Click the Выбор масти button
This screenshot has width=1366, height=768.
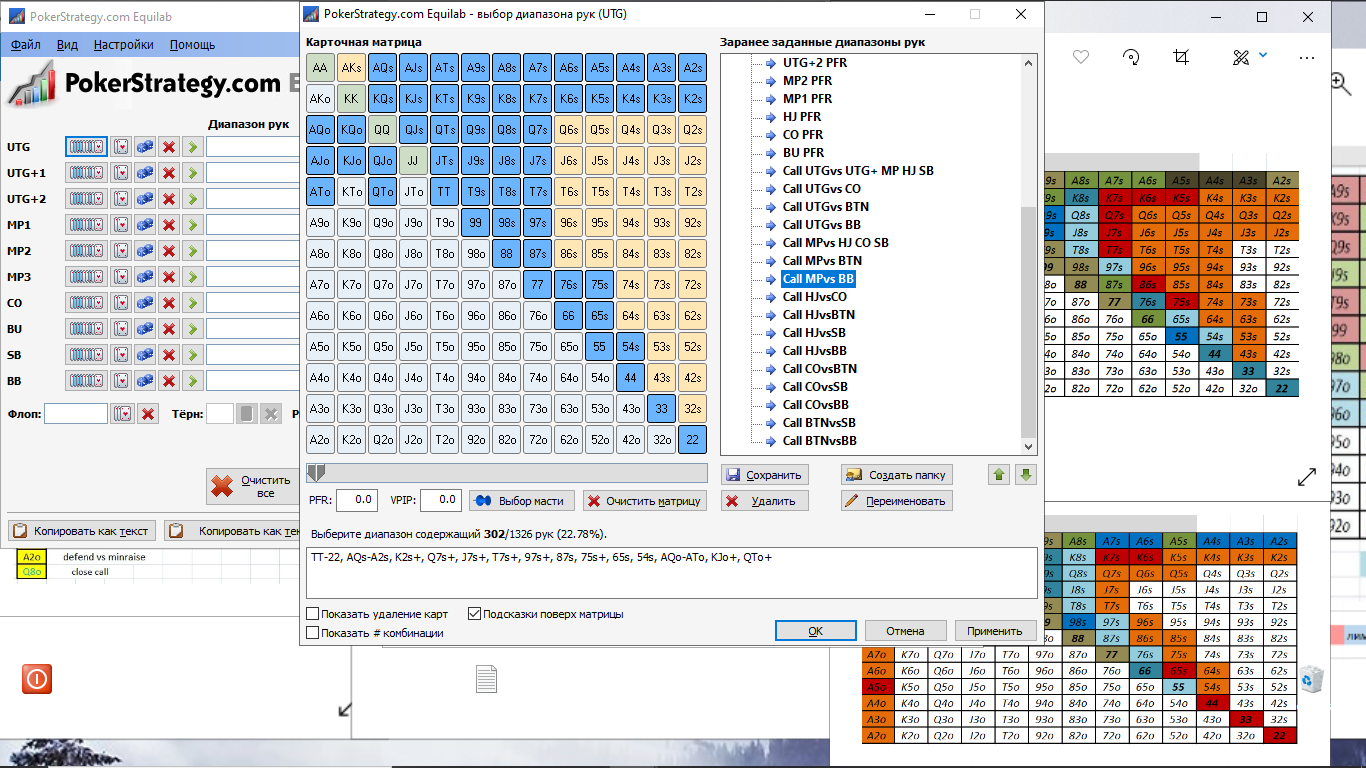(x=521, y=501)
